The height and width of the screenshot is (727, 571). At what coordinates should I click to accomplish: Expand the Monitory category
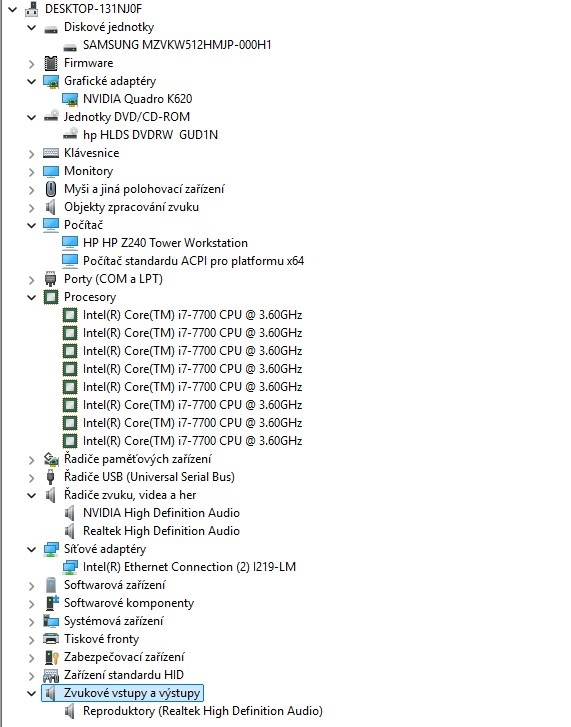pyautogui.click(x=31, y=172)
